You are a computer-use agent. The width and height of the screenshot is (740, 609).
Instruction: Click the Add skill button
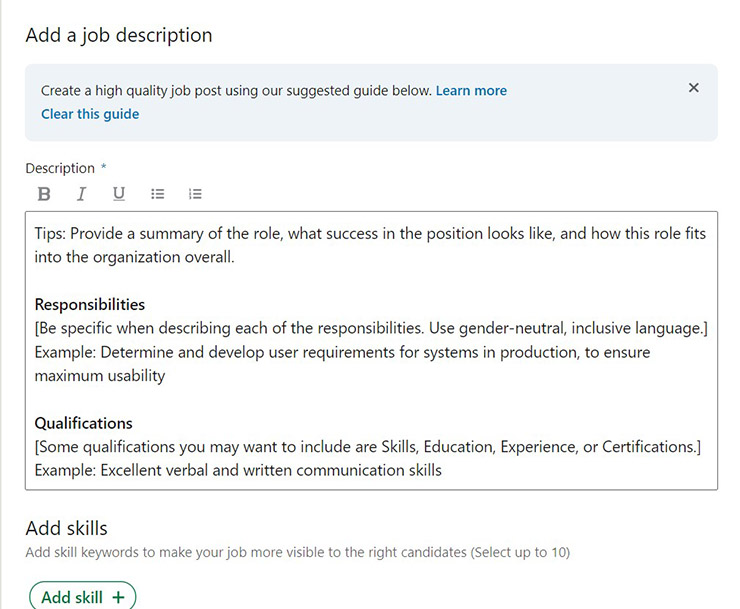83,597
